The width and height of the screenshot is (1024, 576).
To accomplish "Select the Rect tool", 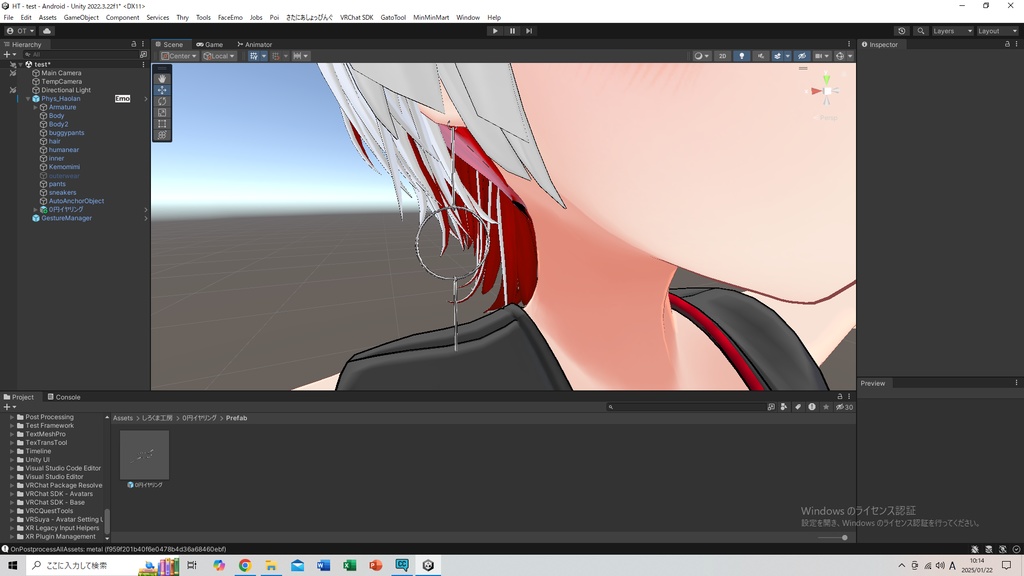I will 162,123.
